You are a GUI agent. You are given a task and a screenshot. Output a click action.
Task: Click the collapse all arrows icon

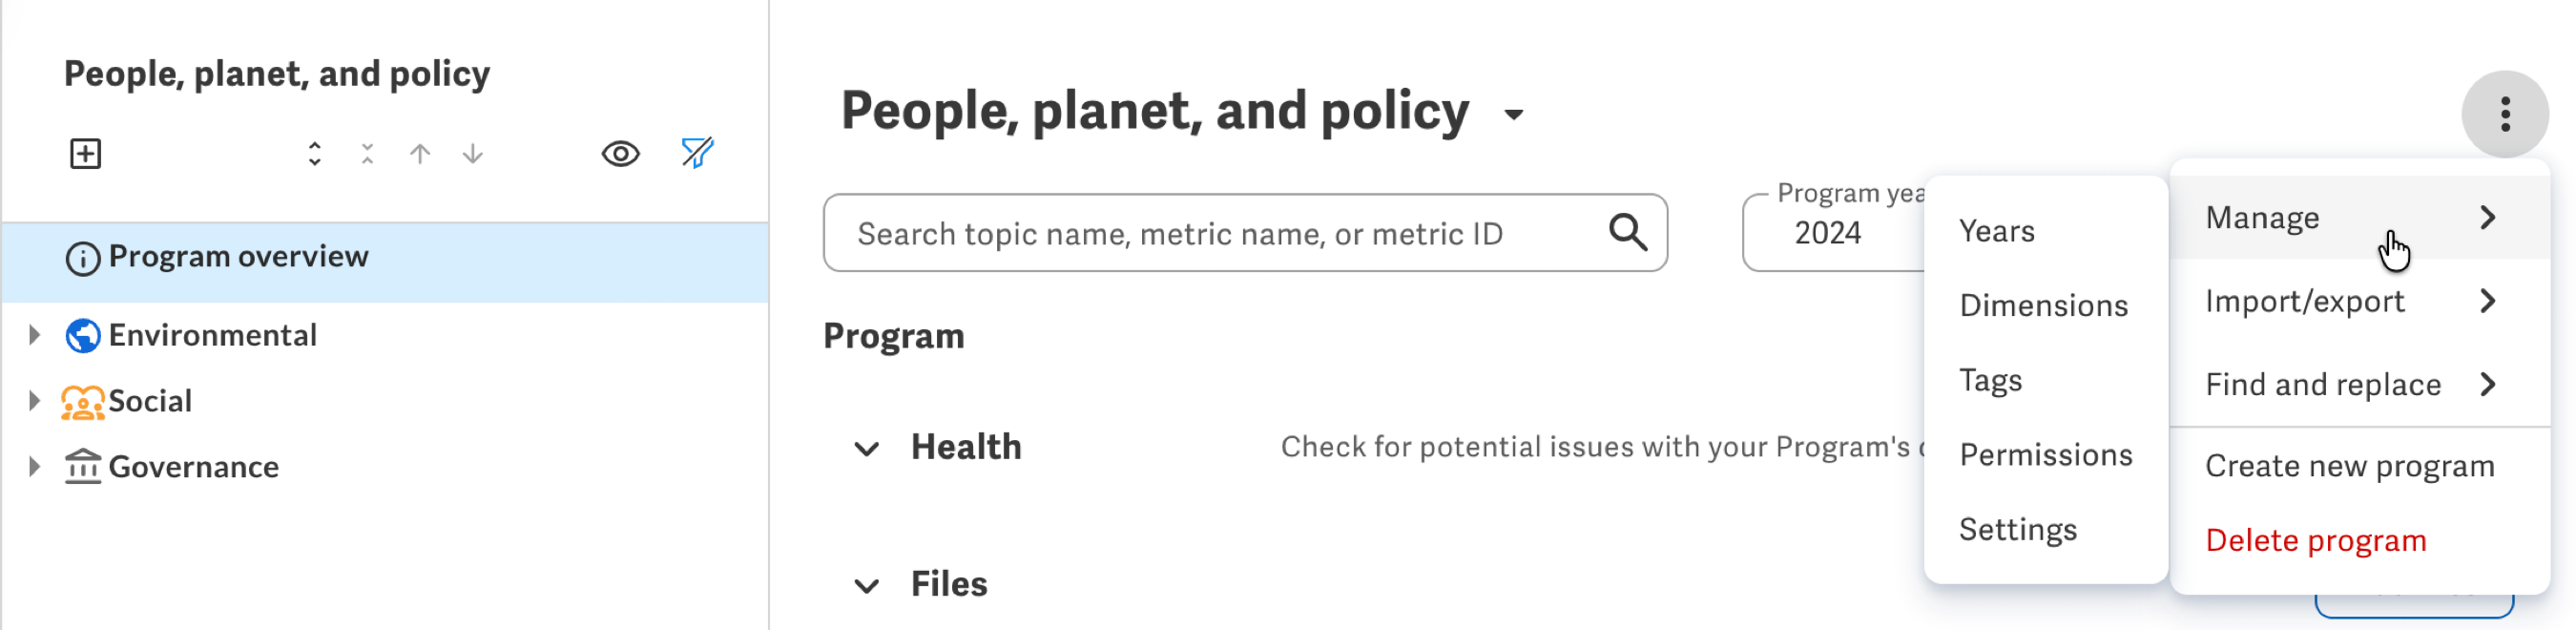coord(367,154)
